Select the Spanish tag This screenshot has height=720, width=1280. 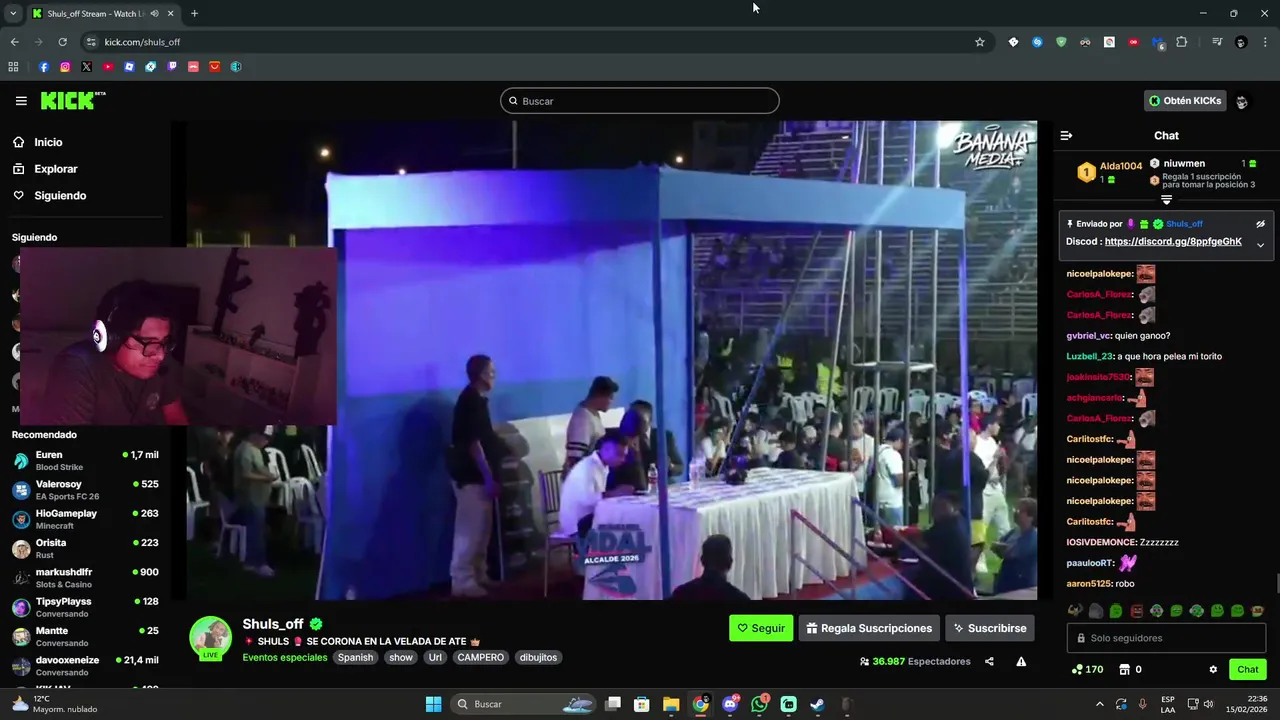(355, 658)
